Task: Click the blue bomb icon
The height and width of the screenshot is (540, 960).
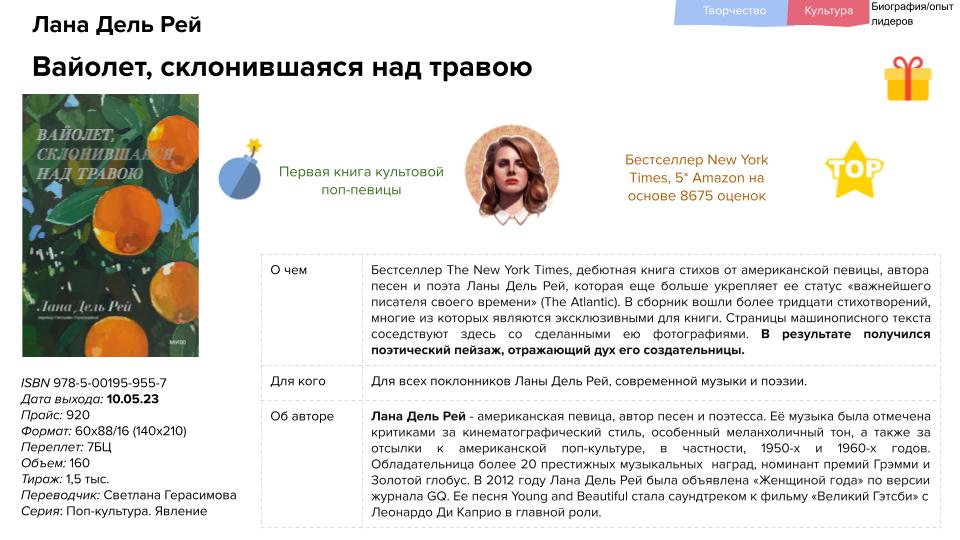Action: (240, 170)
